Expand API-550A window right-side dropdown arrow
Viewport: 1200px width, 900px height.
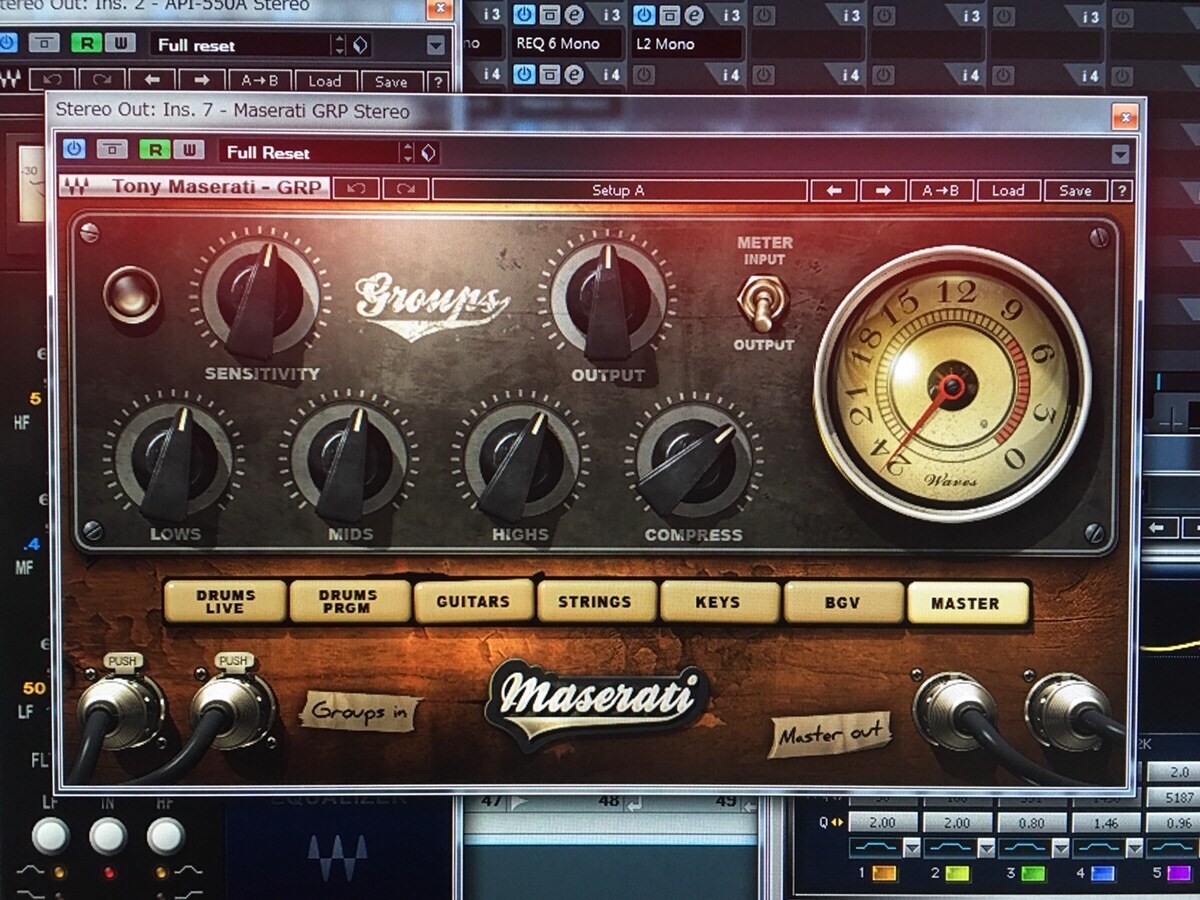(x=436, y=45)
